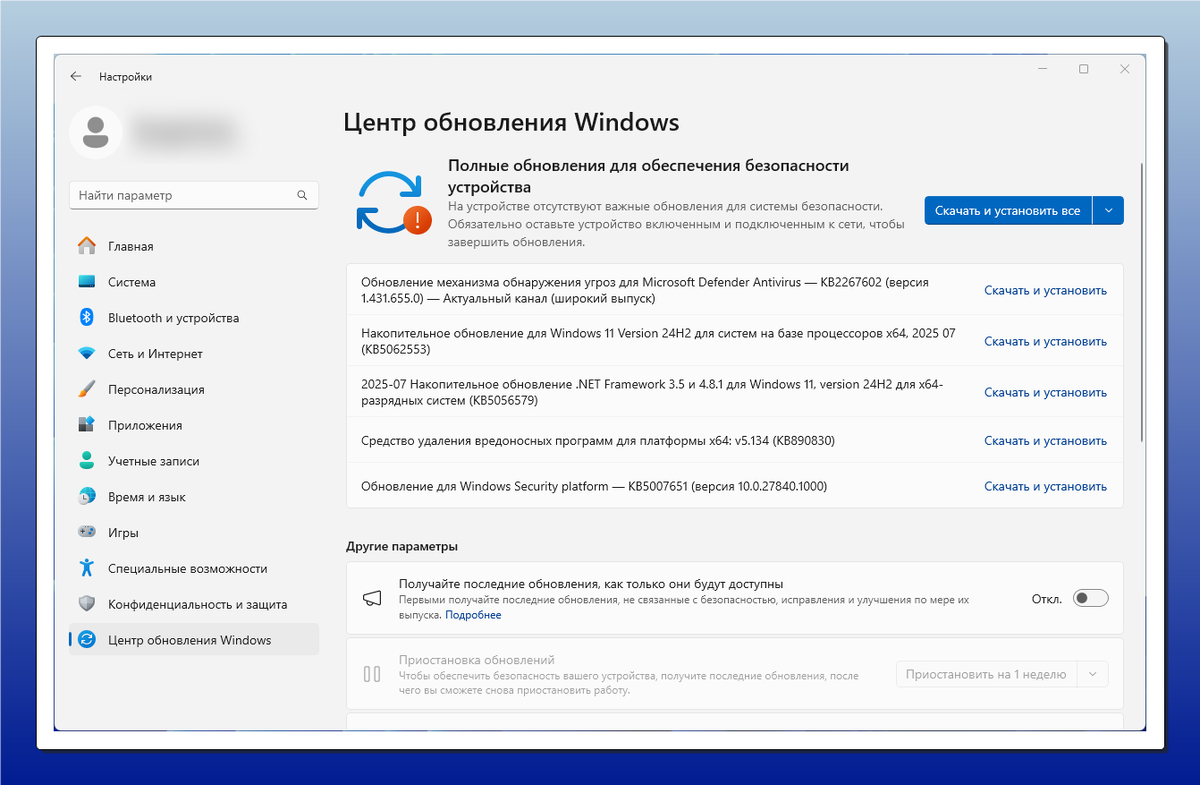1200x785 pixels.
Task: Select Сеть и Интернет section
Action: 194,354
